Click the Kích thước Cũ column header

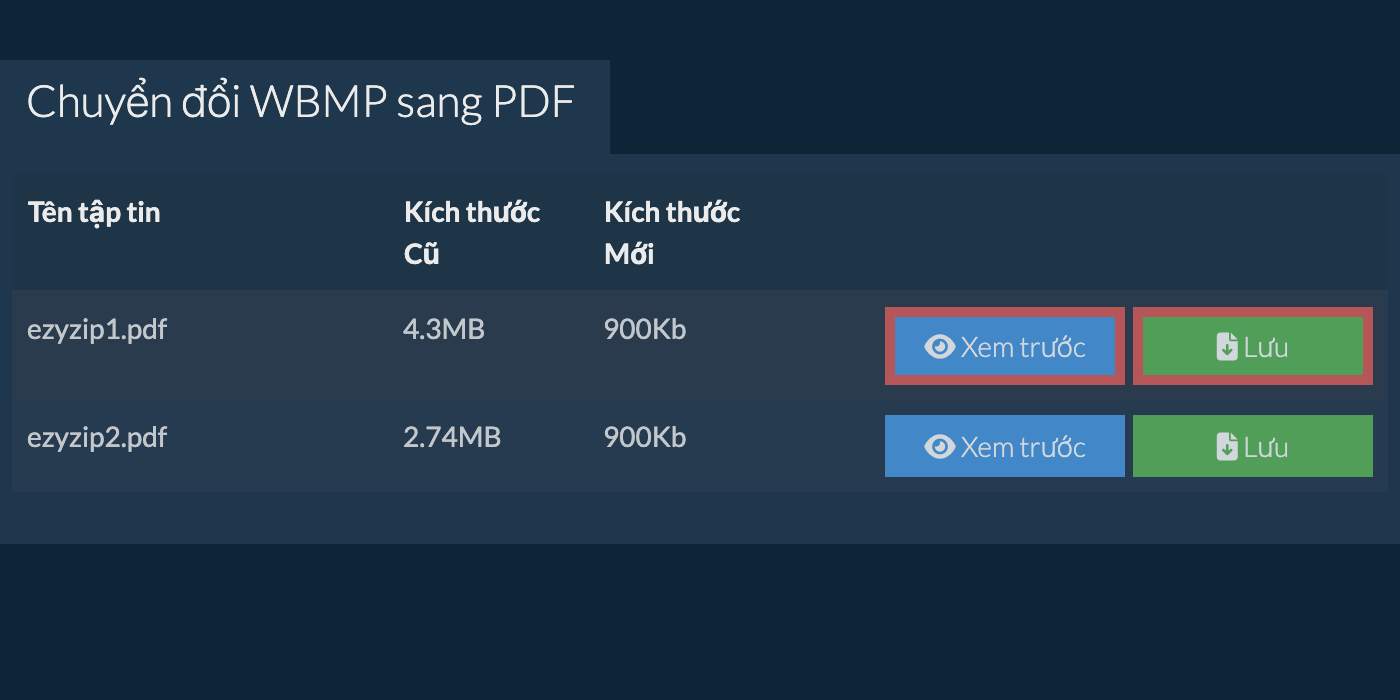point(472,233)
